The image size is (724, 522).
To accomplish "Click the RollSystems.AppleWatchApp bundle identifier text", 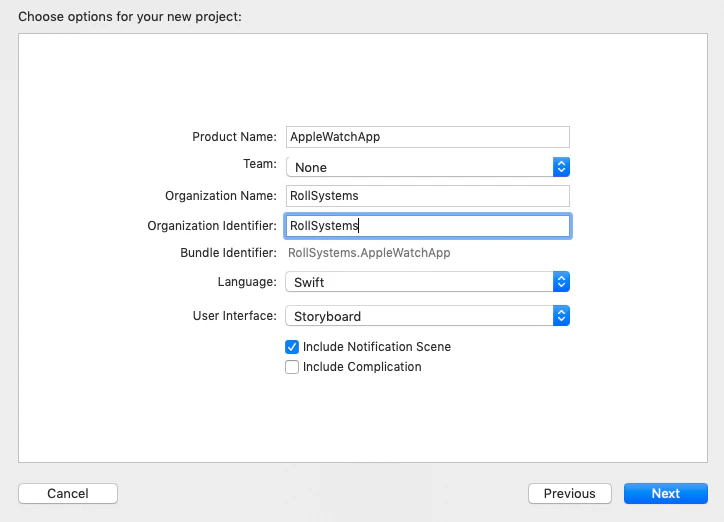I will (369, 253).
